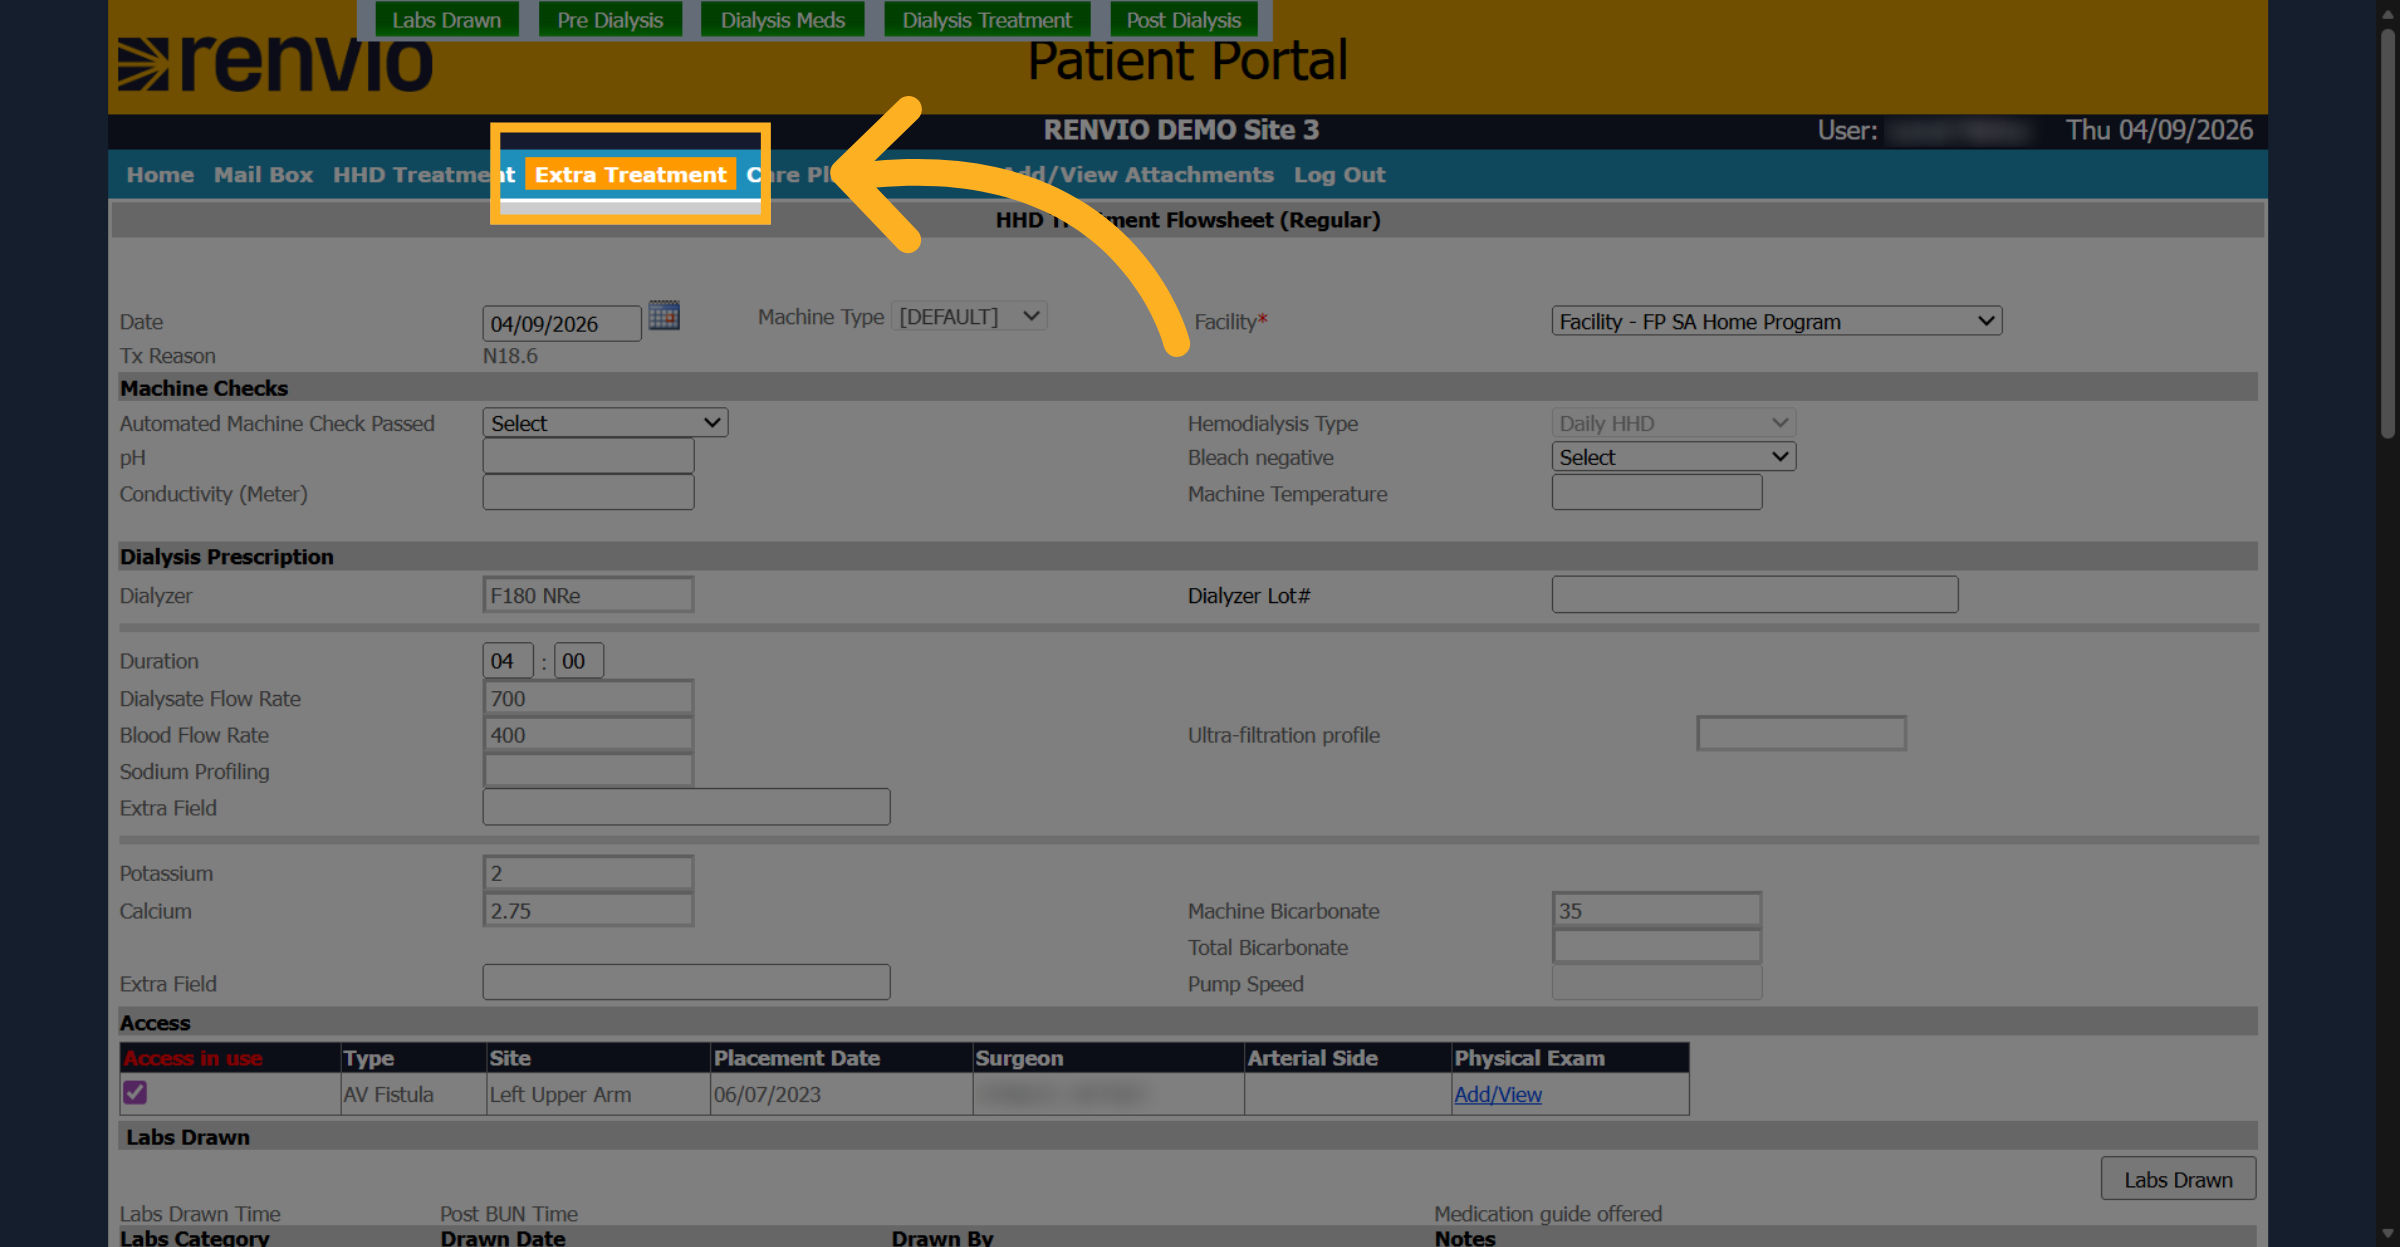2400x1247 pixels.
Task: Jump to Dialysis Treatment section tab
Action: click(986, 20)
